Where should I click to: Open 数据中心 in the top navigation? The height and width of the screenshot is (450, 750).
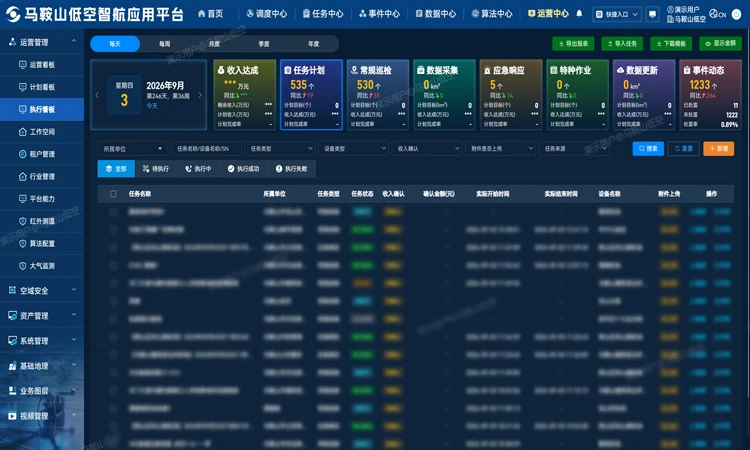[x=436, y=14]
